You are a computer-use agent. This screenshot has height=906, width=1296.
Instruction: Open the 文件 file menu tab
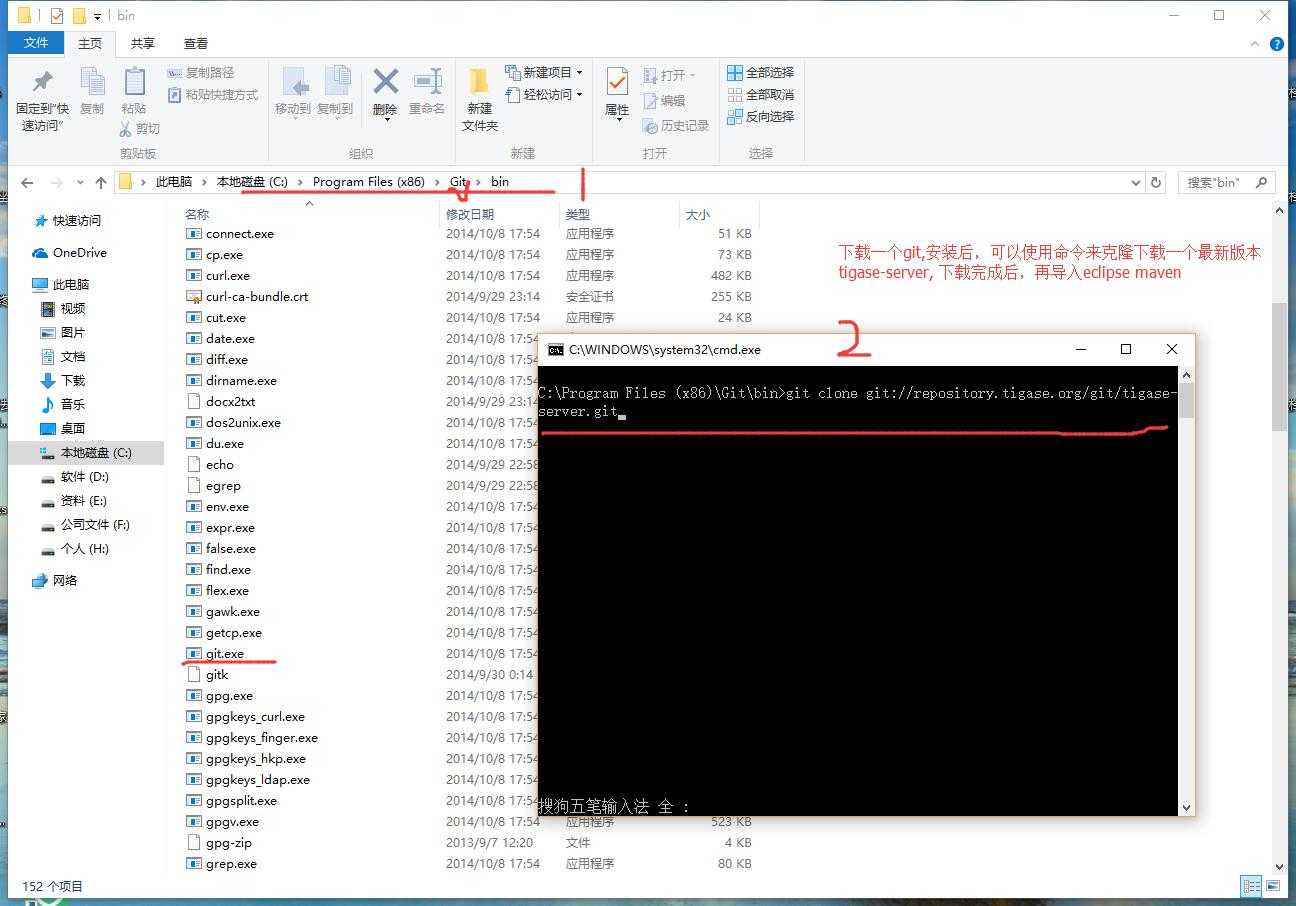[36, 43]
